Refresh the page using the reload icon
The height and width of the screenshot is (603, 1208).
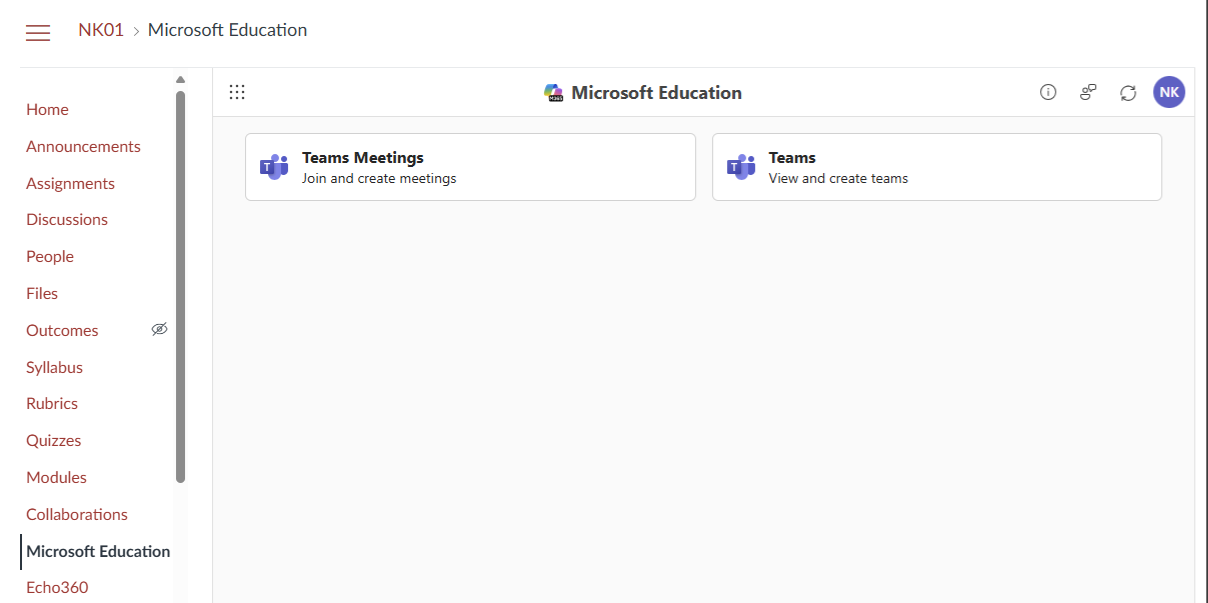(x=1128, y=91)
